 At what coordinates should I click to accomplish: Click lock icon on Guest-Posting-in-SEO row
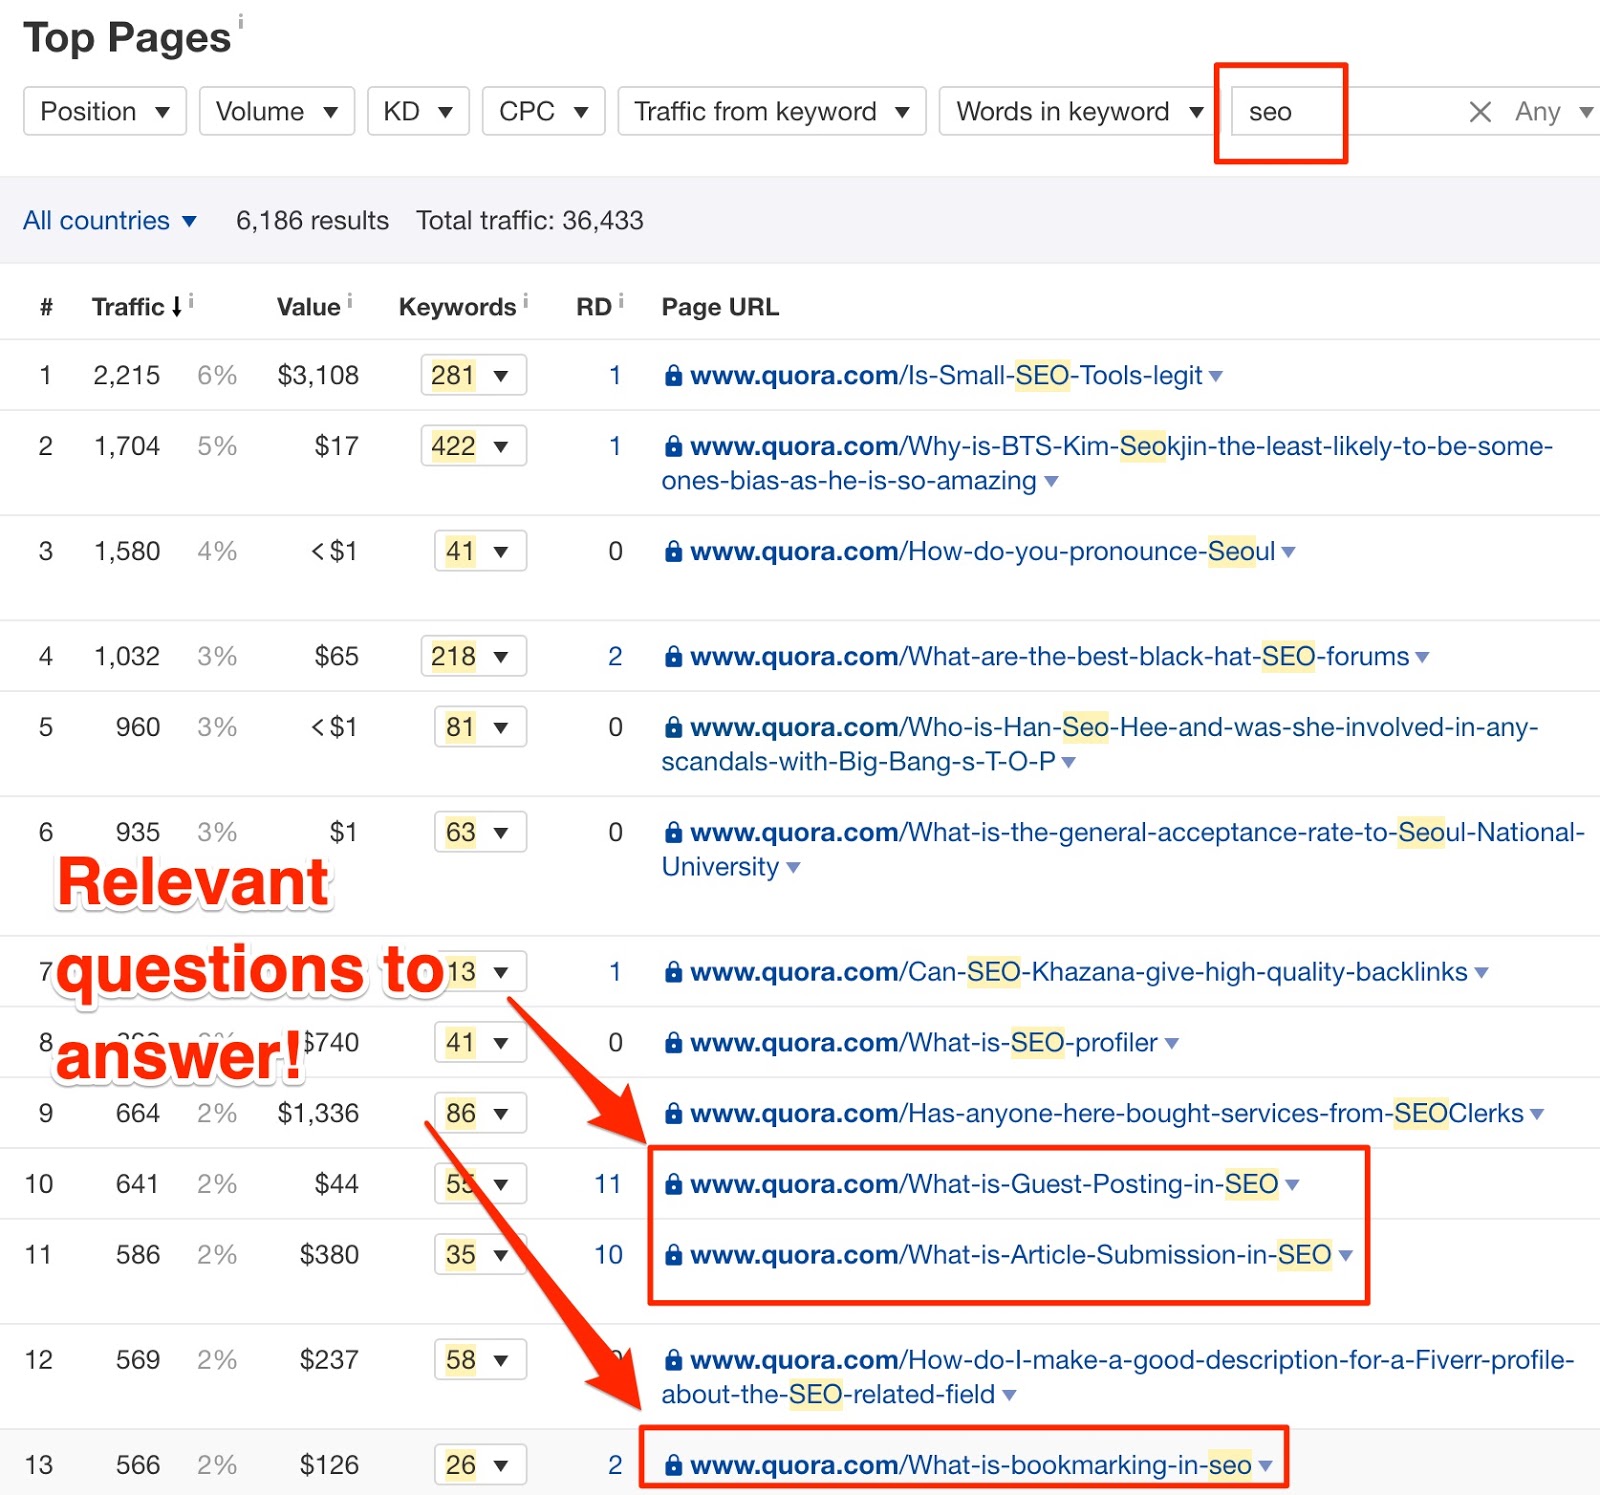point(674,1184)
